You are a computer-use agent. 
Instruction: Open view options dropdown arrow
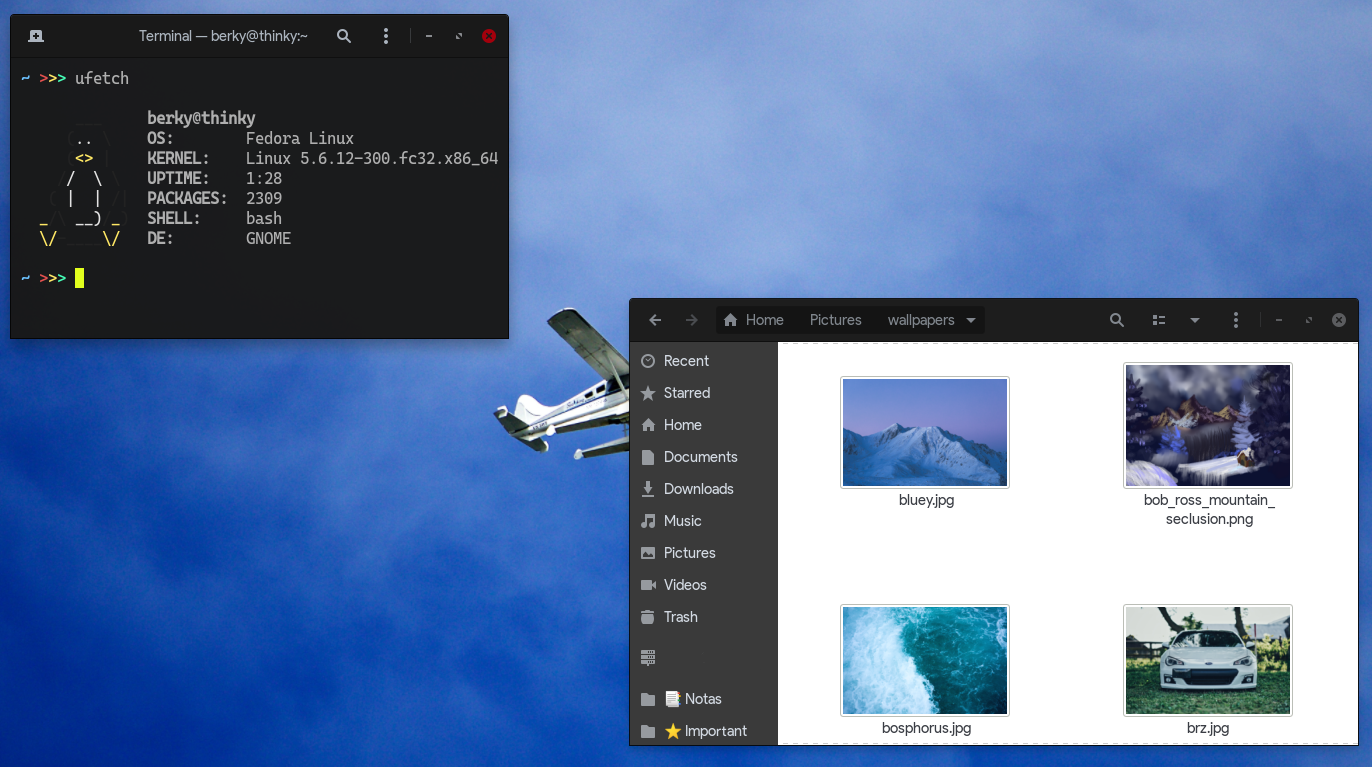click(1194, 320)
